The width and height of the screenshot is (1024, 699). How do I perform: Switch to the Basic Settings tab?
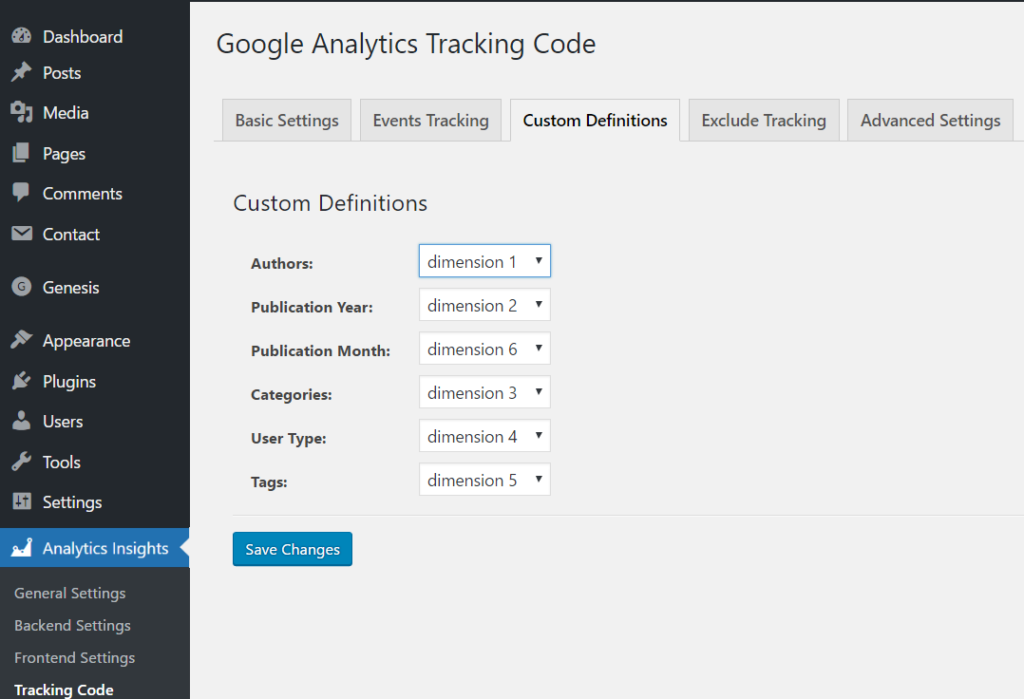pyautogui.click(x=287, y=120)
